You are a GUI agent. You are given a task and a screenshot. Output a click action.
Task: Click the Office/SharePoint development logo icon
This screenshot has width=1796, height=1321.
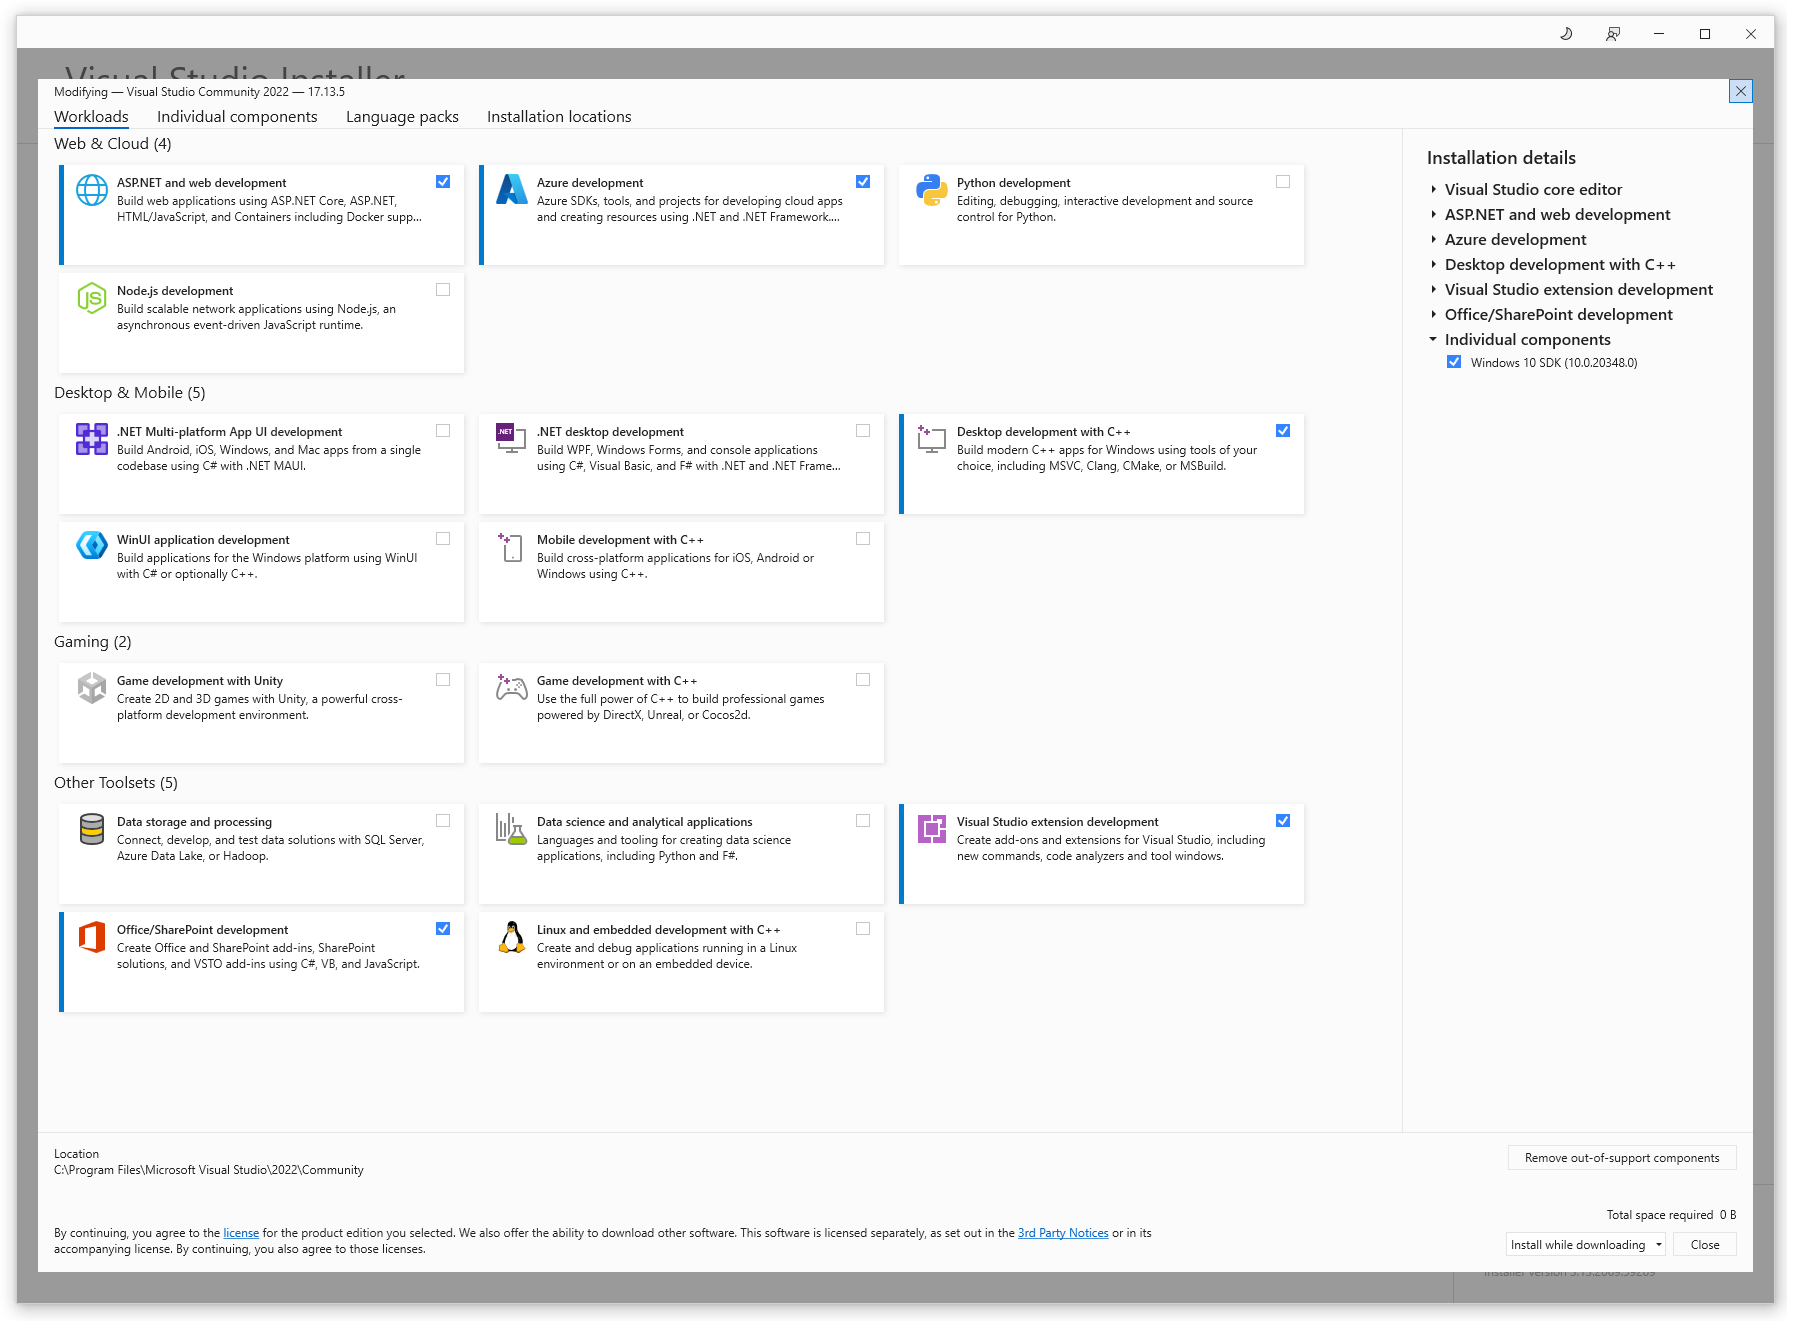pos(92,937)
